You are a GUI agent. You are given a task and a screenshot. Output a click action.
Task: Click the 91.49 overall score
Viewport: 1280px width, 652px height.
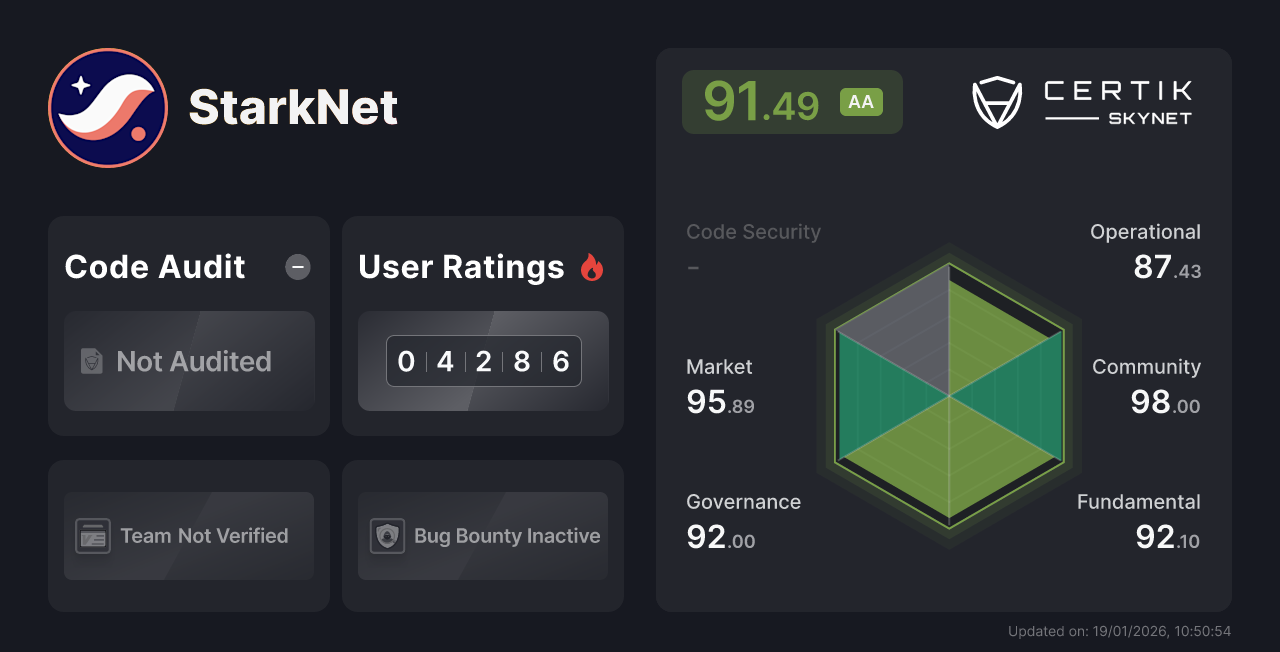point(762,100)
